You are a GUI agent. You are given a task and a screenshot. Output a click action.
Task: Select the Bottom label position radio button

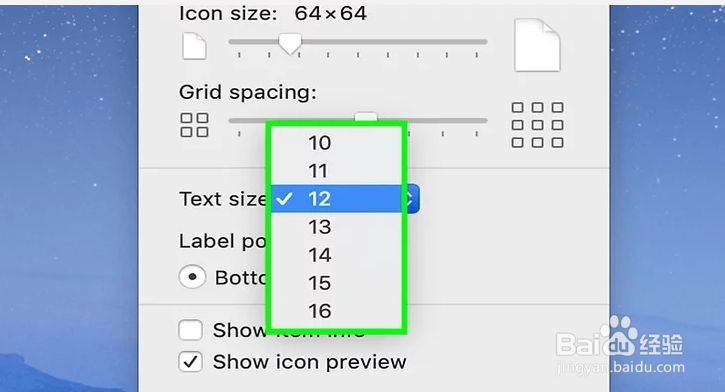point(192,277)
